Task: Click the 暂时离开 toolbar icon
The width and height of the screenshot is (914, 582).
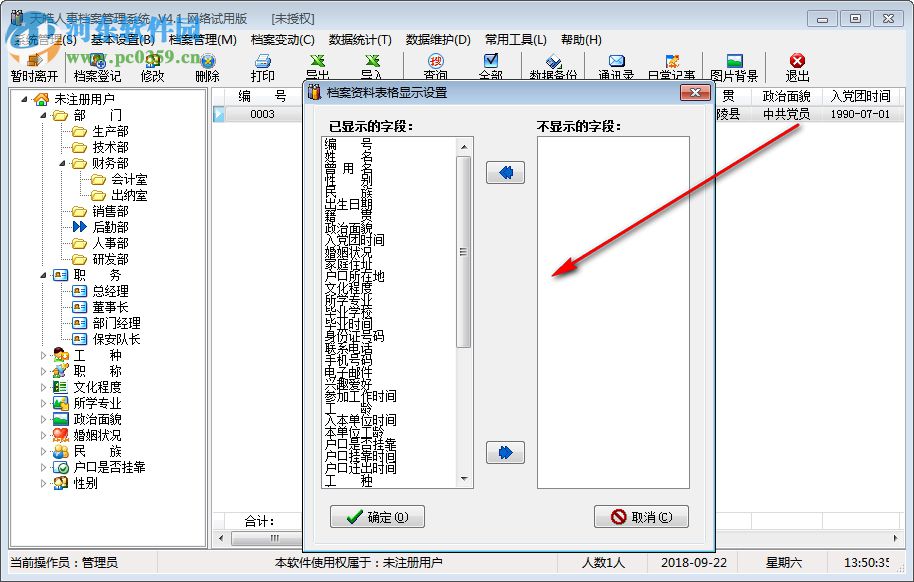Action: tap(34, 67)
